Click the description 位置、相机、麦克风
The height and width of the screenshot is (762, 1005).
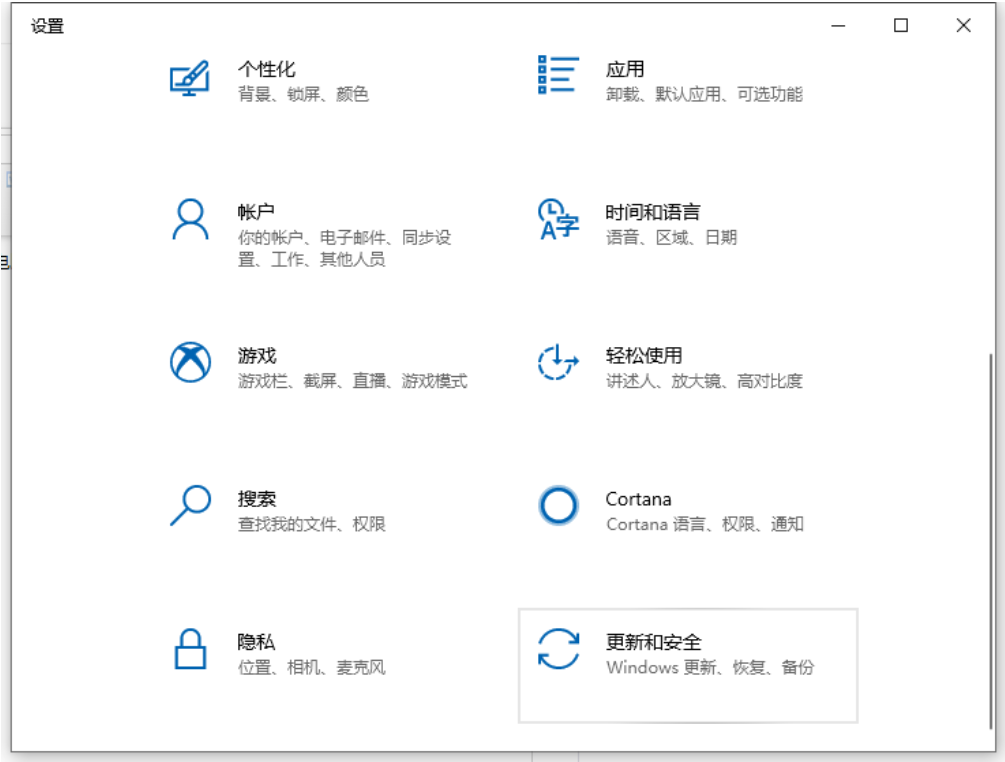click(311, 668)
